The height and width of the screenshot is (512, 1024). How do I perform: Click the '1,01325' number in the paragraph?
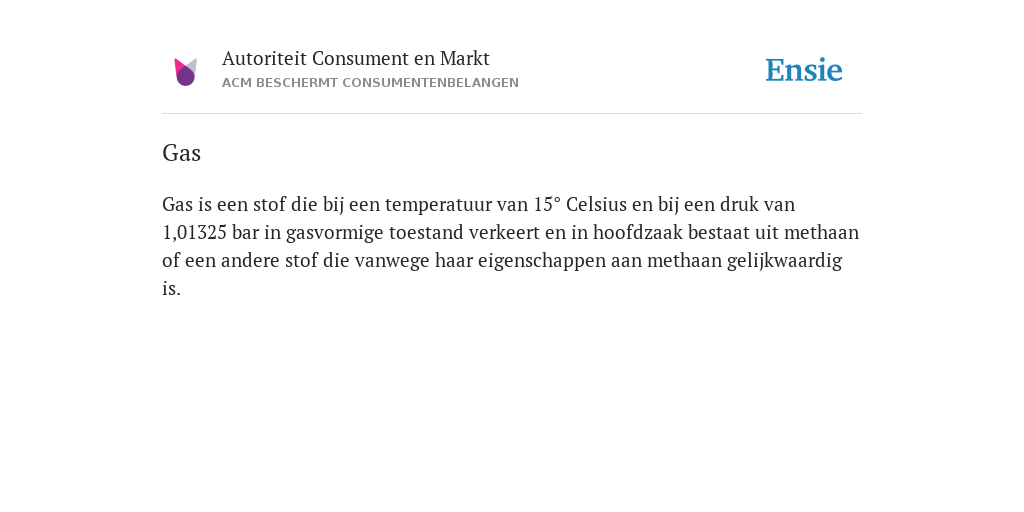[x=195, y=232]
